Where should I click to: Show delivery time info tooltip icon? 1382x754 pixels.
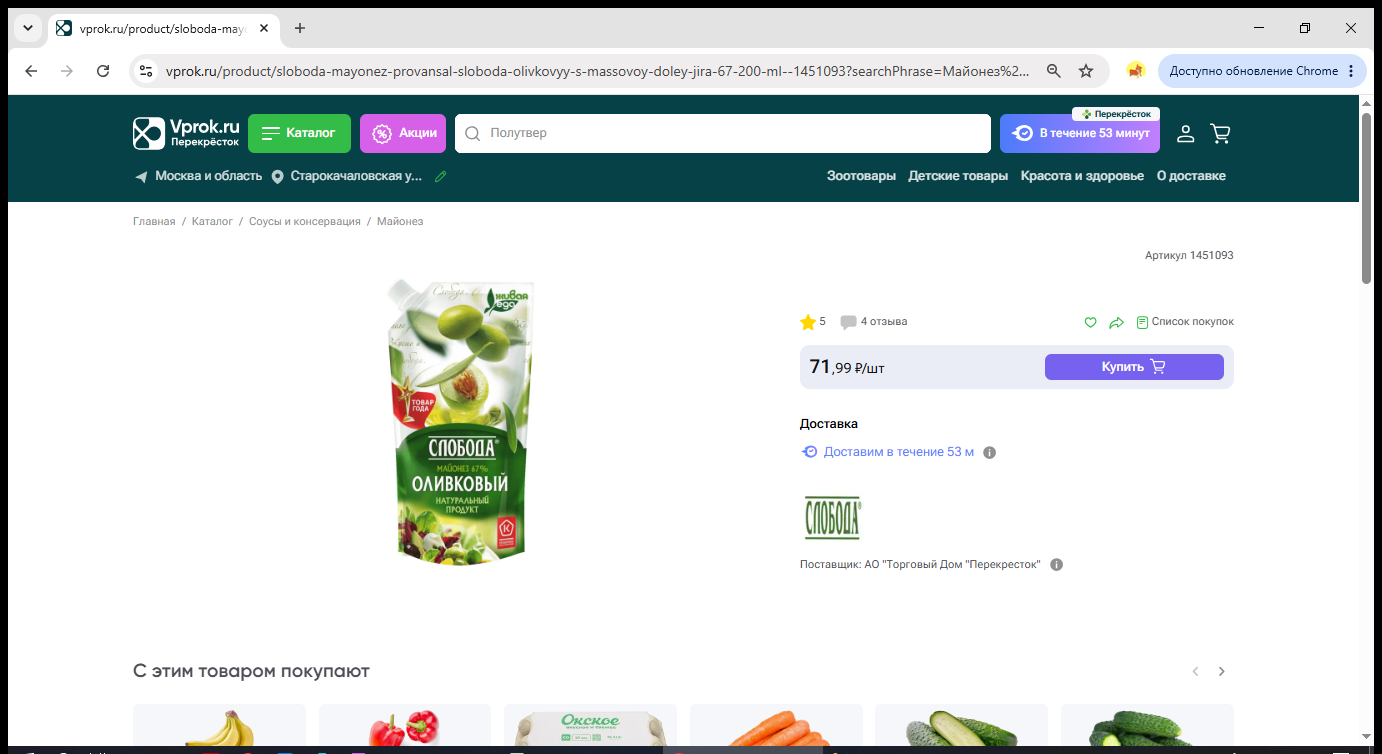click(990, 453)
